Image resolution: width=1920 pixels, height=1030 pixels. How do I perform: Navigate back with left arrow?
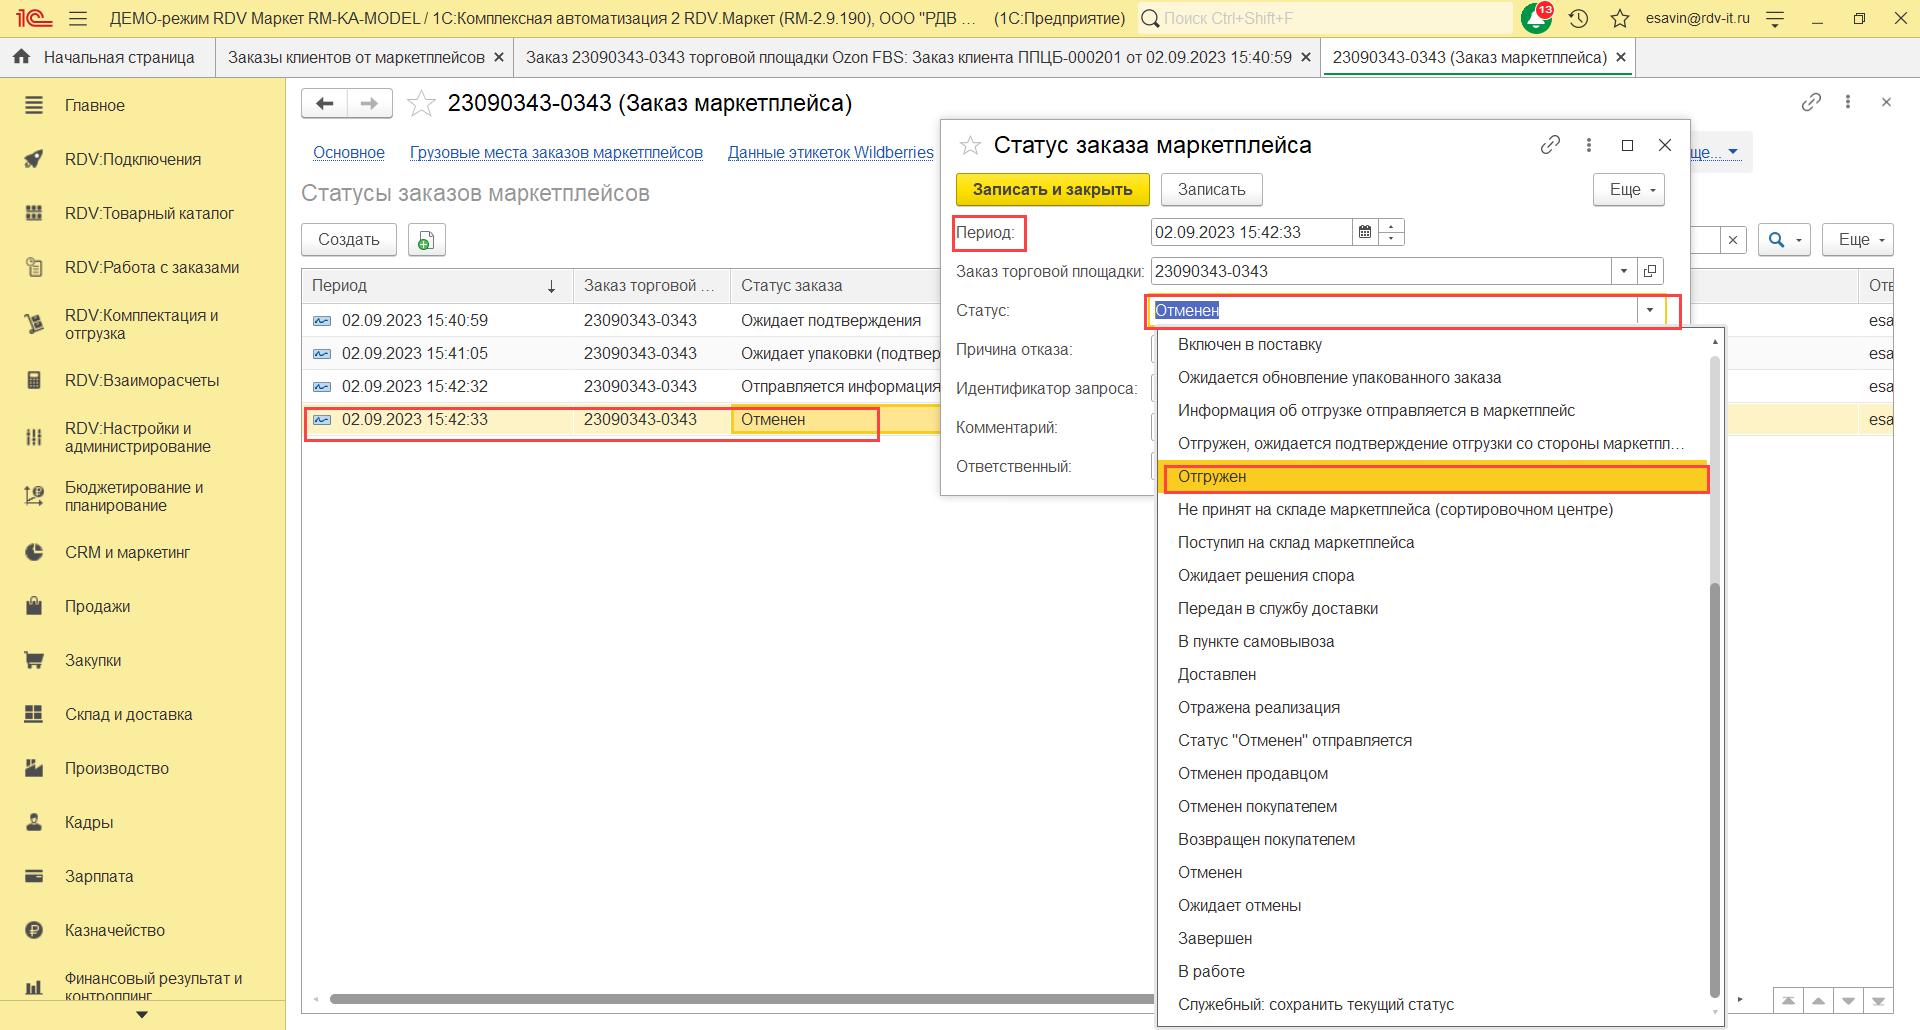pyautogui.click(x=324, y=103)
